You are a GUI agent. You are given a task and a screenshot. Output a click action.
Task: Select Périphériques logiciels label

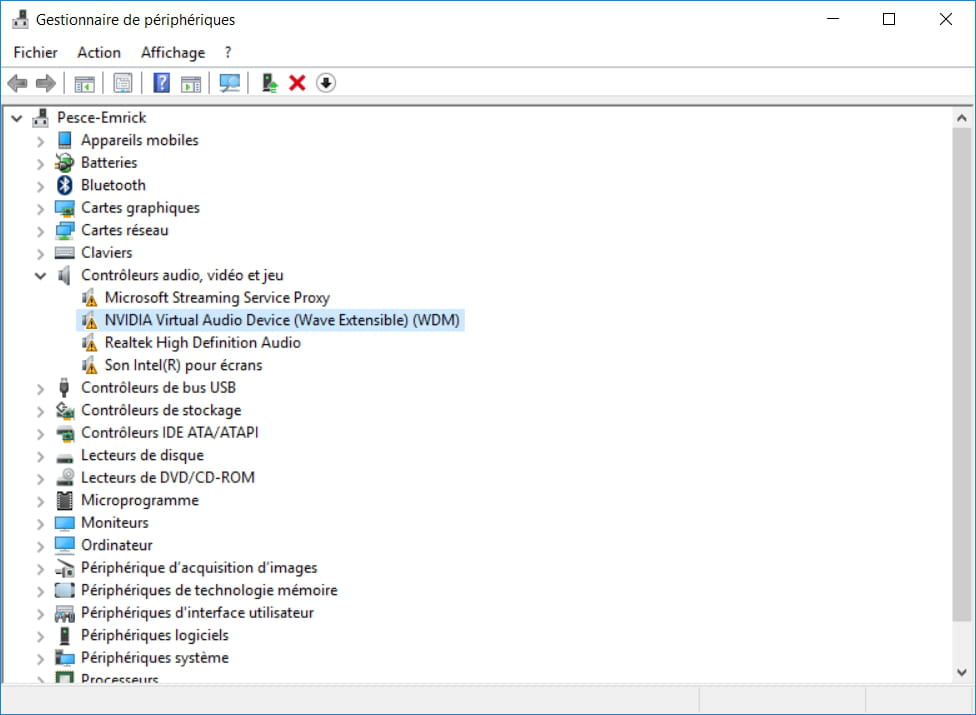(155, 635)
